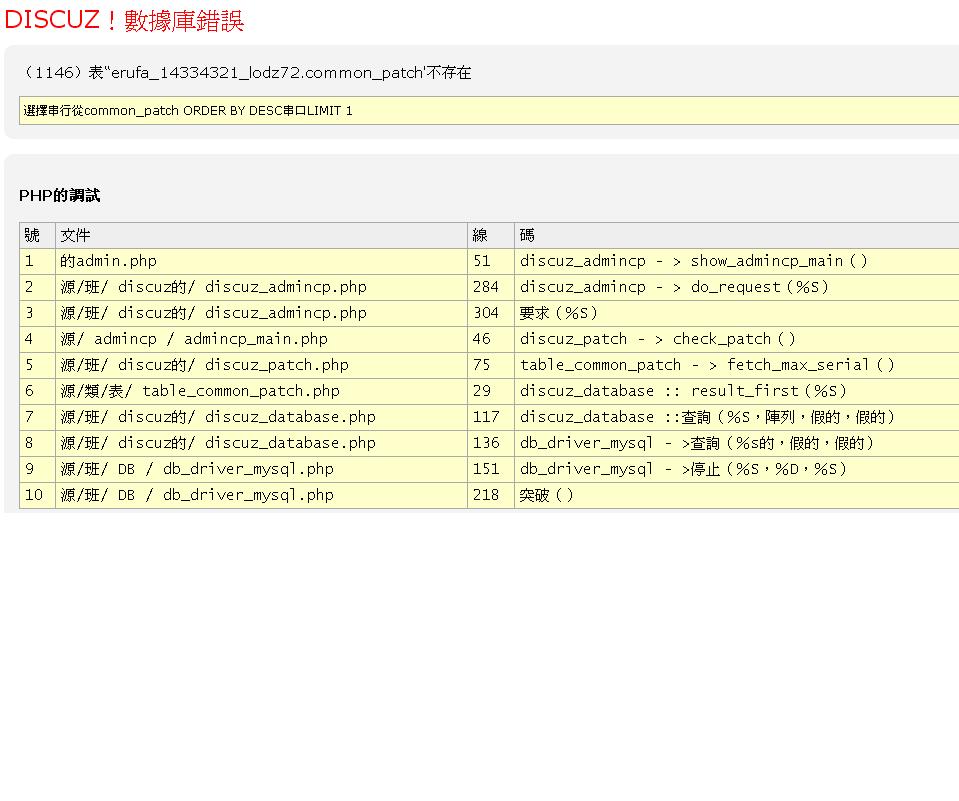Click row number 1 cell
Image resolution: width=959 pixels, height=801 pixels.
click(x=37, y=261)
